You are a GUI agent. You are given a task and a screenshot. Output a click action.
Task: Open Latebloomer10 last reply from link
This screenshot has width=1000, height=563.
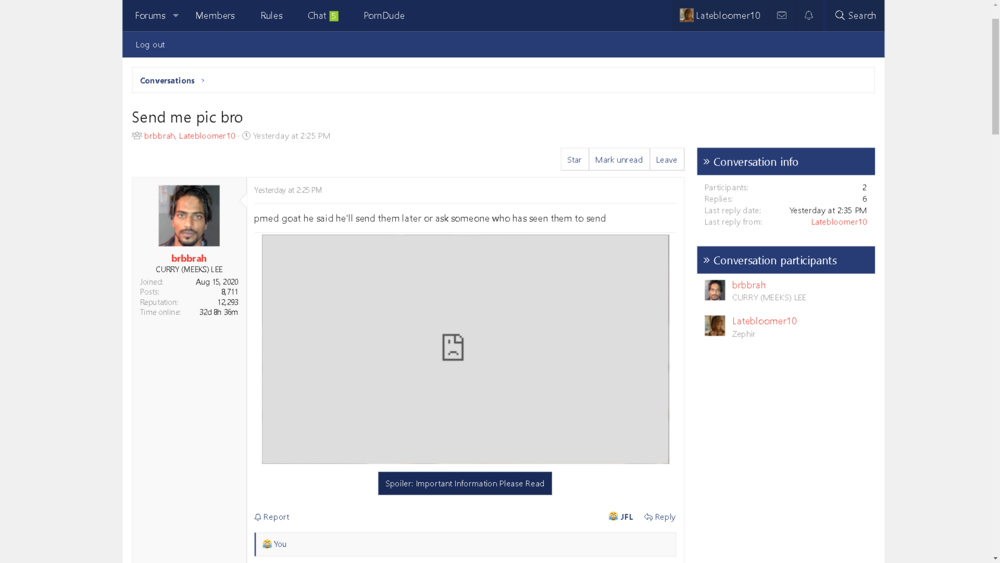click(839, 222)
